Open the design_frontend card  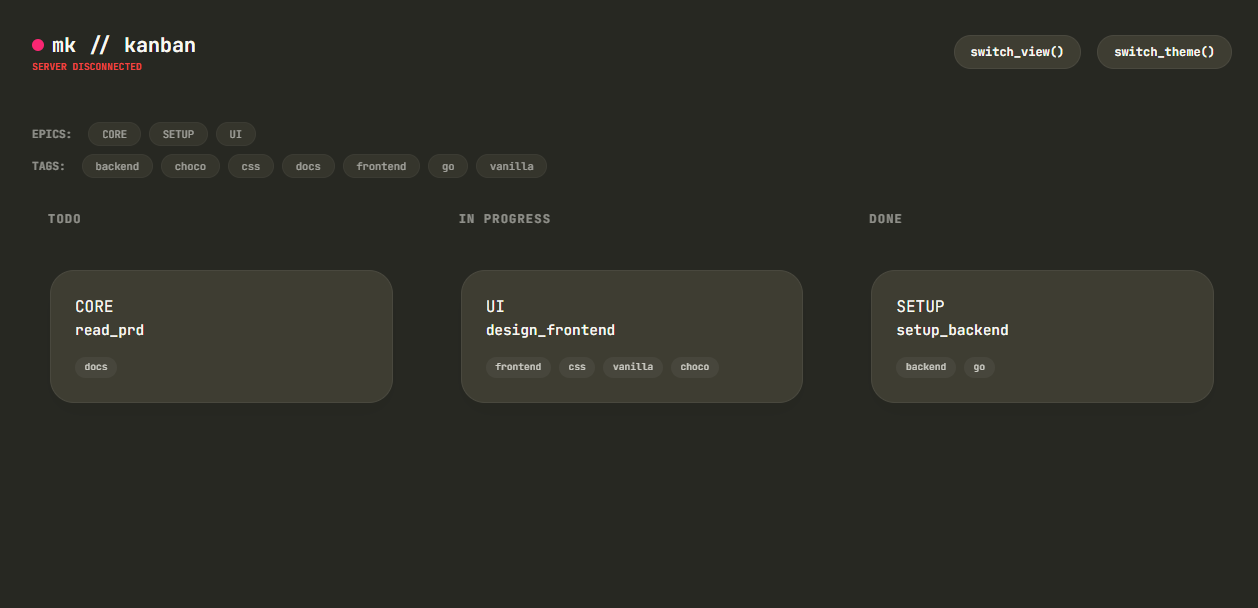click(x=632, y=336)
